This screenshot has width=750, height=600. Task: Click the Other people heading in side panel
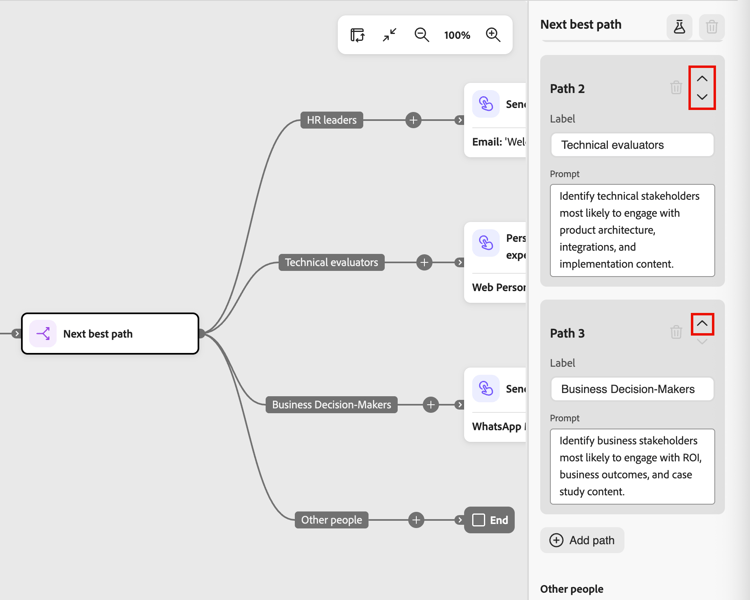pyautogui.click(x=572, y=589)
